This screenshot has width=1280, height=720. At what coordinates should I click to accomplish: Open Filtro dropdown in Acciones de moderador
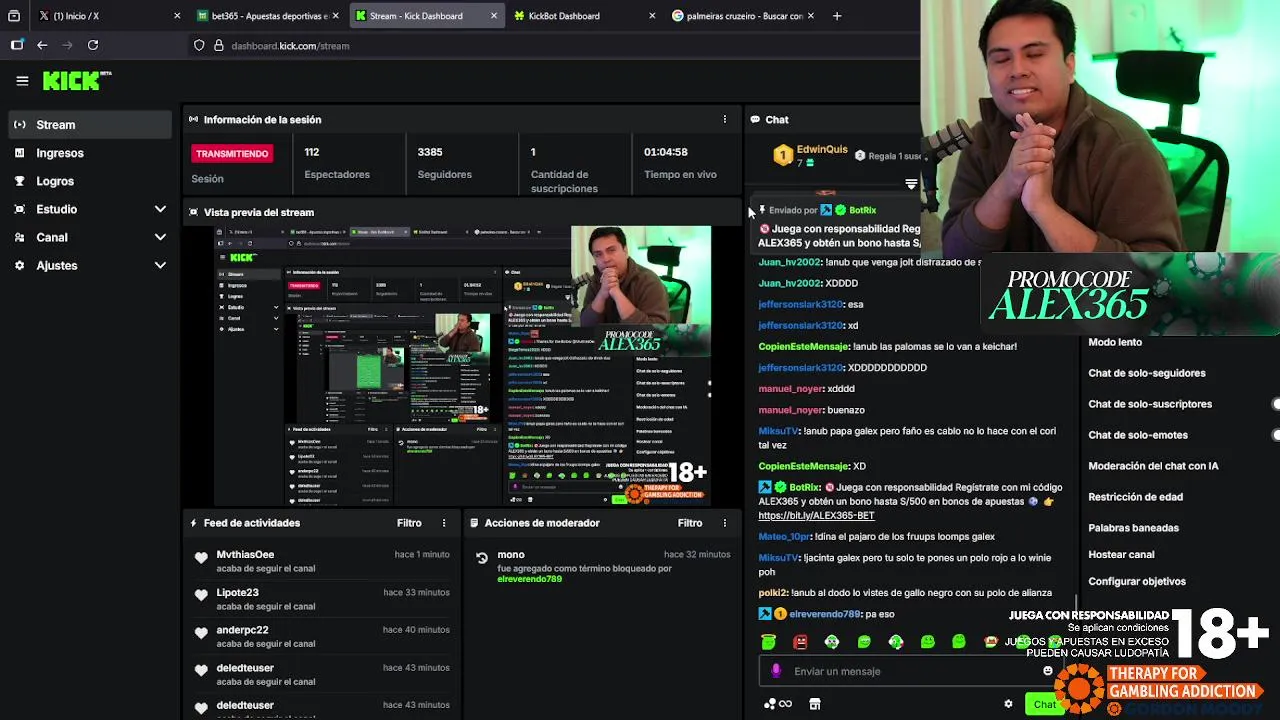[690, 523]
